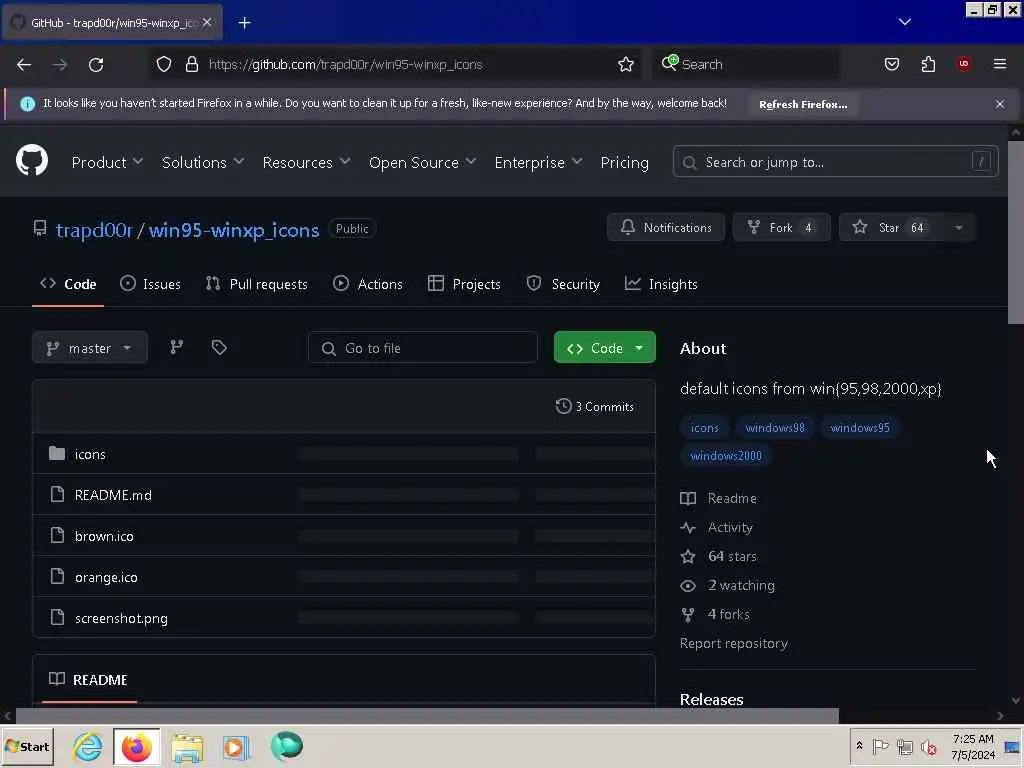Select the icons topic tag

pos(704,428)
